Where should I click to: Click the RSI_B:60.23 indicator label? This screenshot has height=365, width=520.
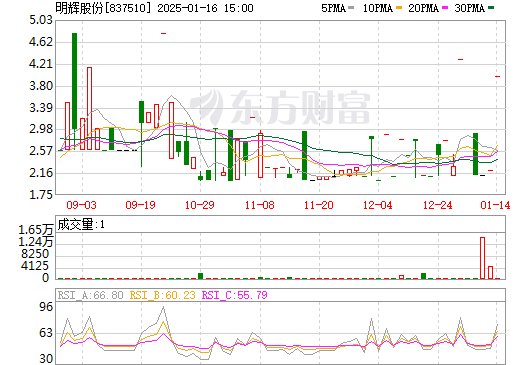[162, 295]
